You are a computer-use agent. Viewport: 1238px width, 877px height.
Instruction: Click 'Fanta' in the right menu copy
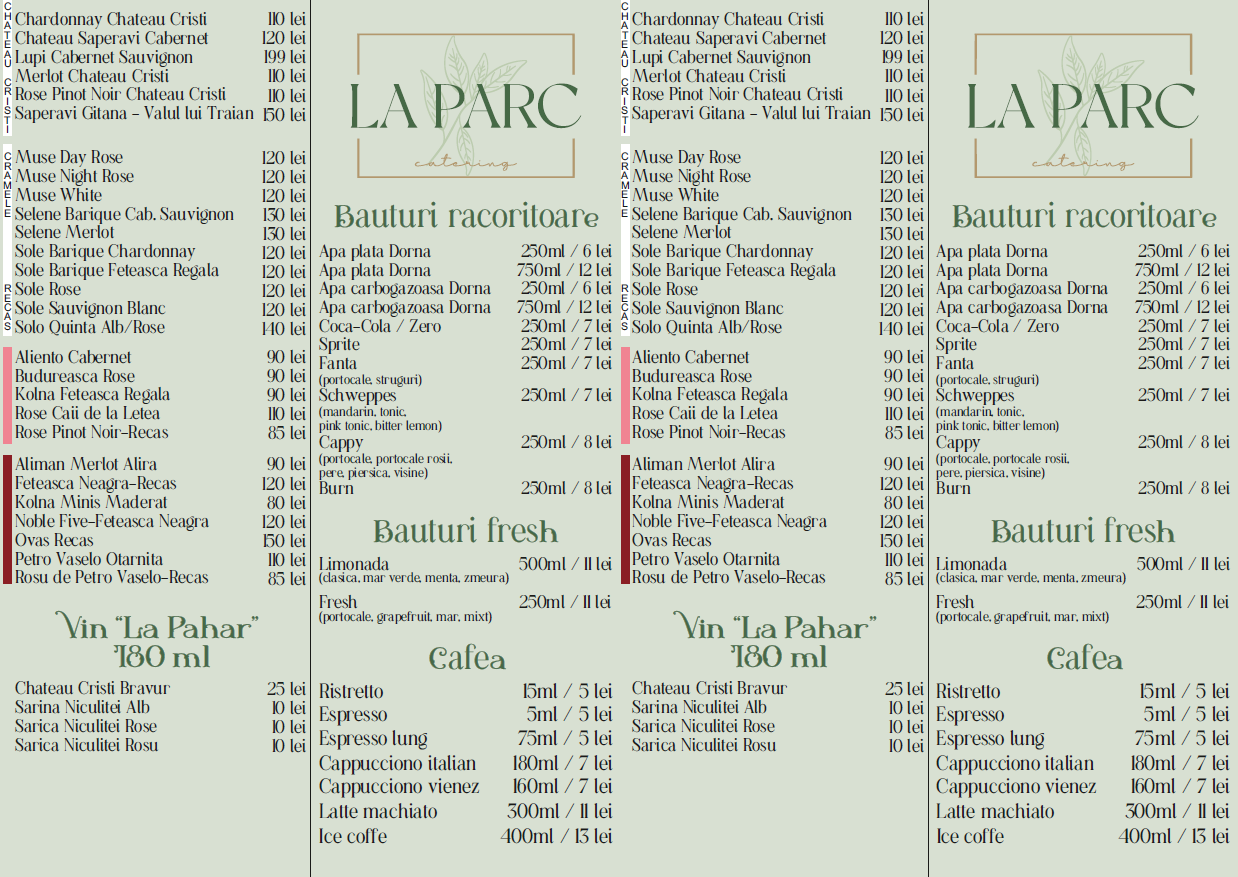click(955, 363)
